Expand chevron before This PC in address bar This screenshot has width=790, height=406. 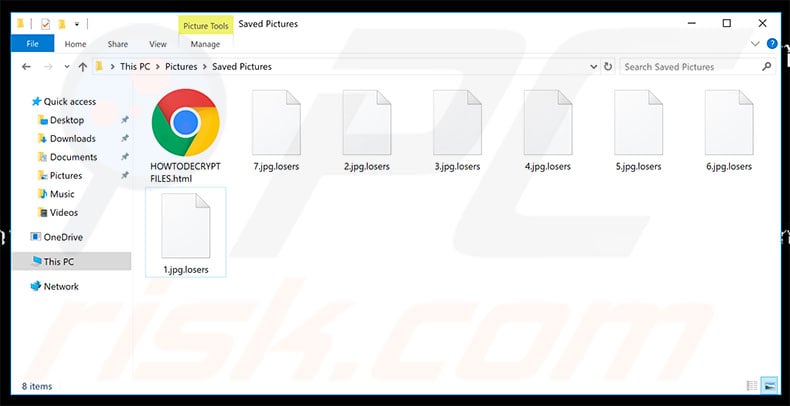(112, 66)
